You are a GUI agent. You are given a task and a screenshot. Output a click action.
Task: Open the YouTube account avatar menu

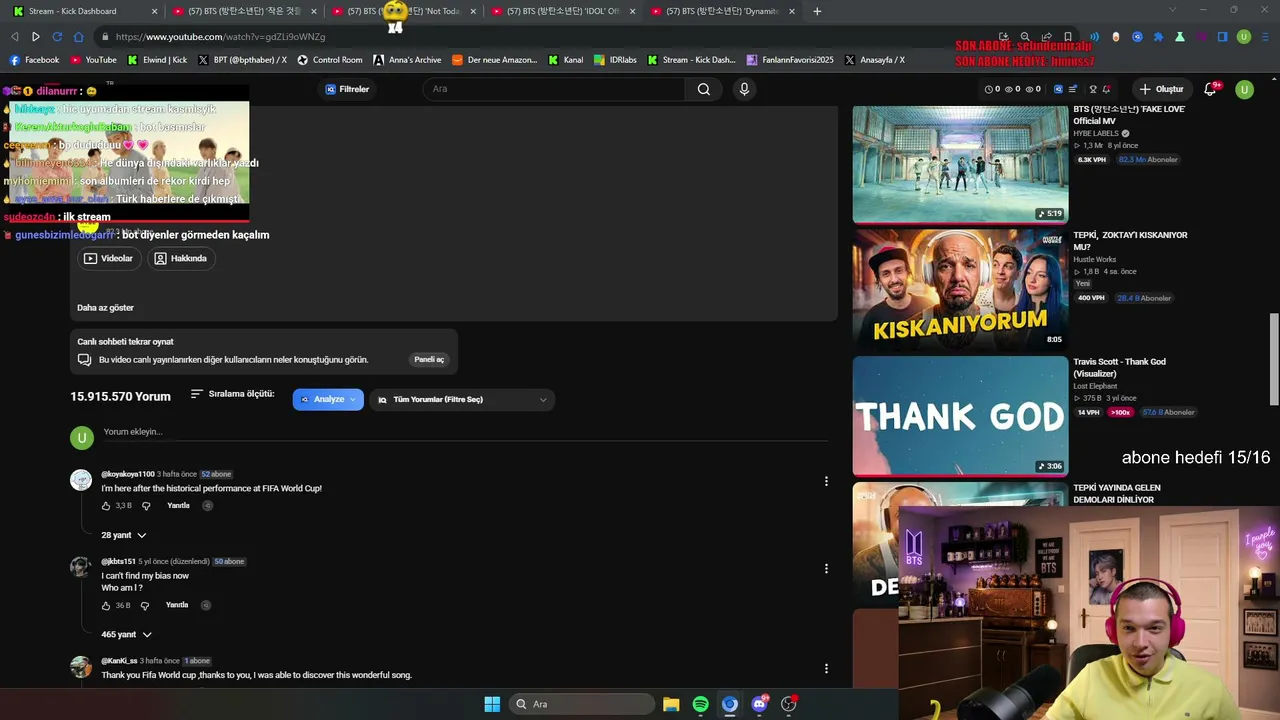pos(1244,89)
